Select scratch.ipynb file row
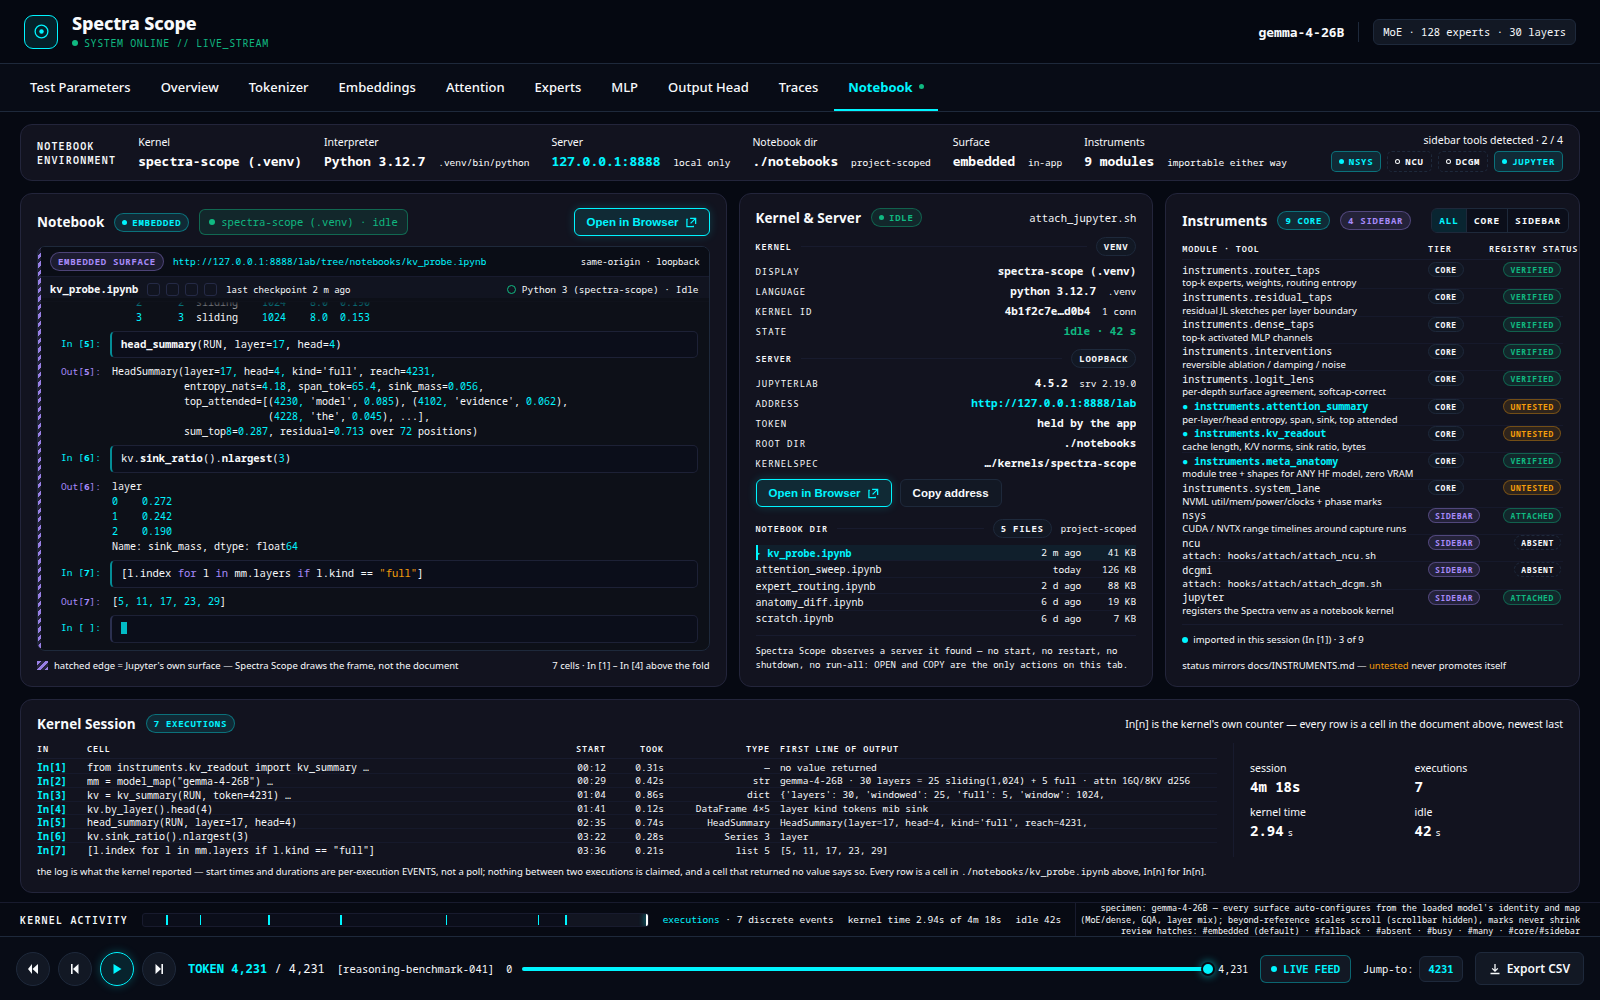Image resolution: width=1600 pixels, height=1000 pixels. coord(946,619)
